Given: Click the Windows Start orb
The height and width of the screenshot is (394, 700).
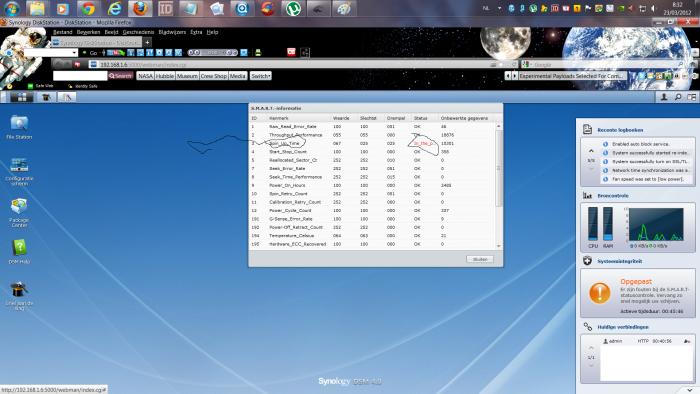Looking at the screenshot, I should tap(12, 8).
